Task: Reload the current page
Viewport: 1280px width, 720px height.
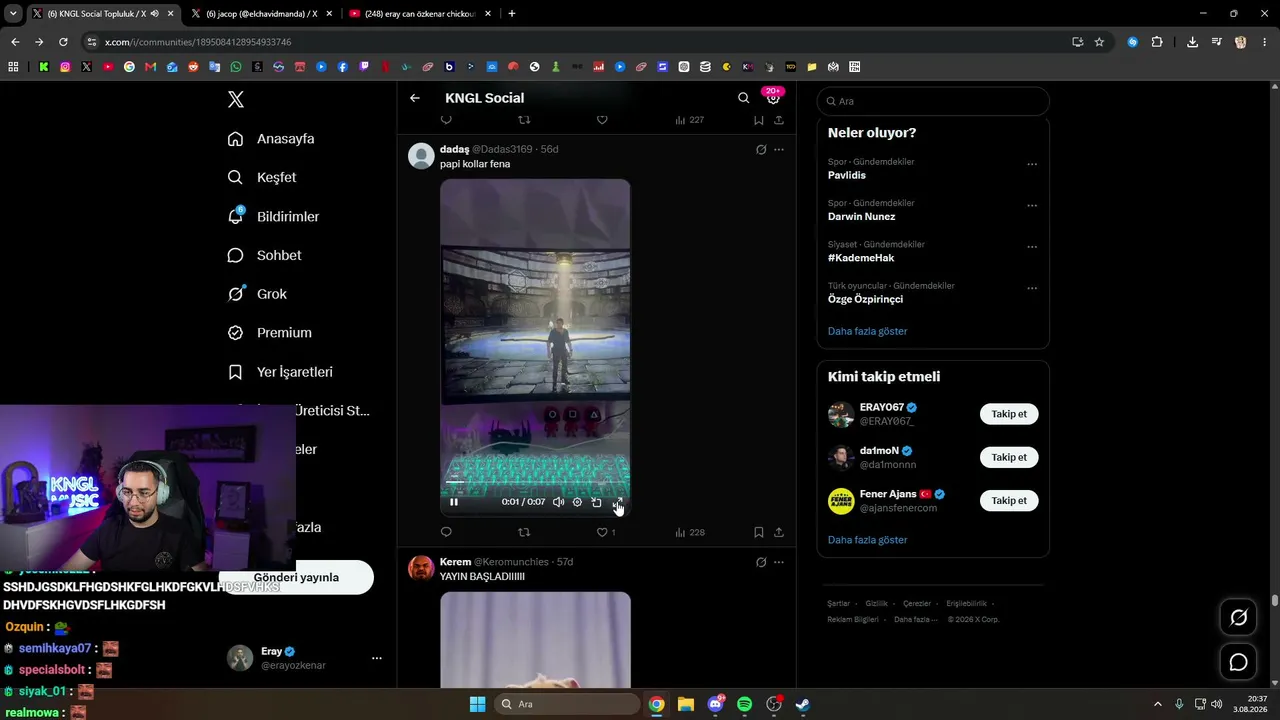Action: 63,42
